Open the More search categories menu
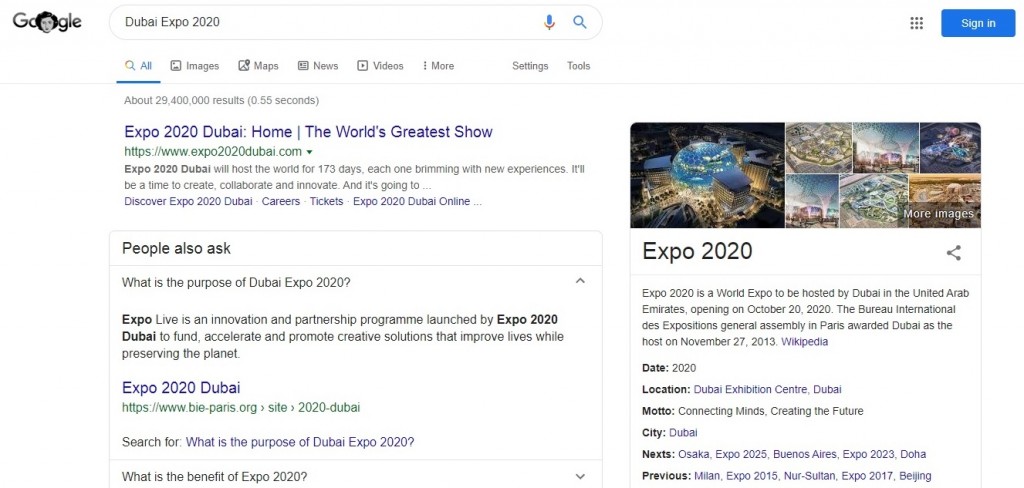This screenshot has width=1024, height=488. click(x=438, y=66)
